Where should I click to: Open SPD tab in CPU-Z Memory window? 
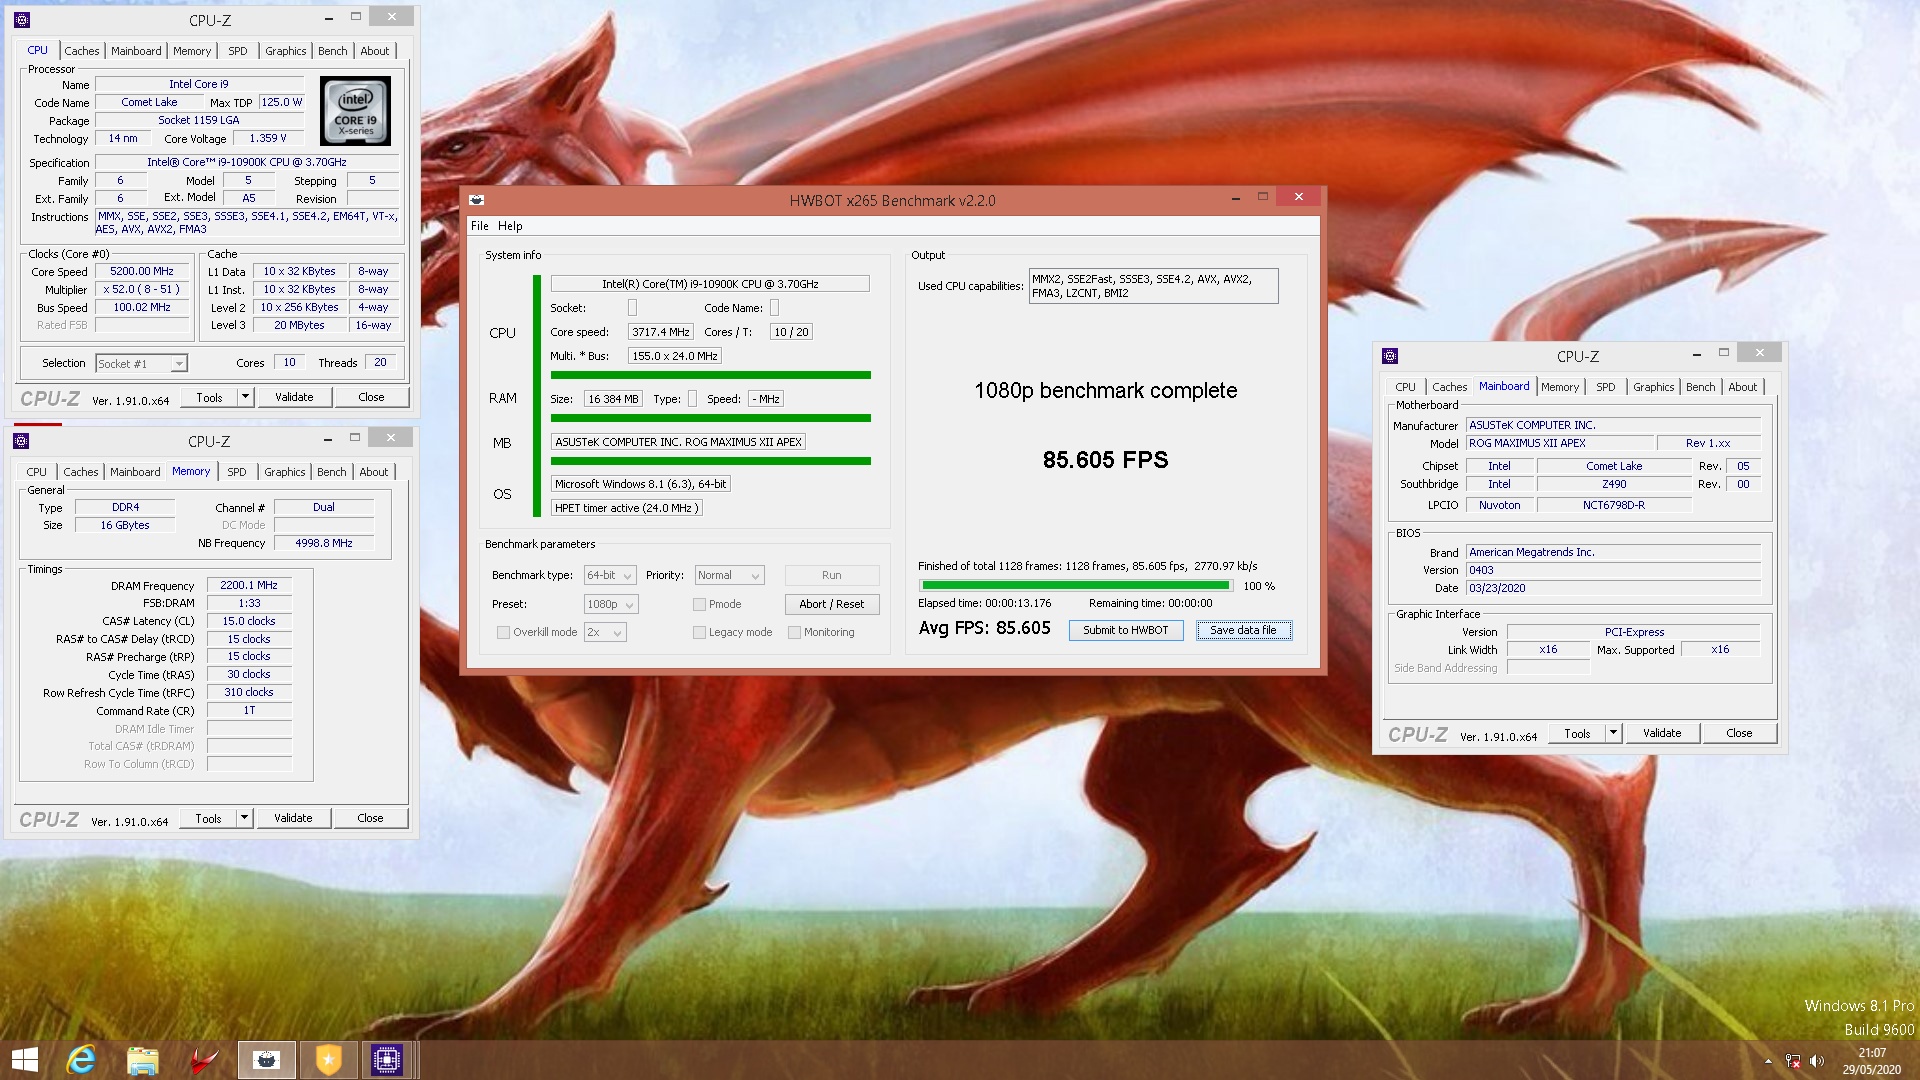coord(236,472)
